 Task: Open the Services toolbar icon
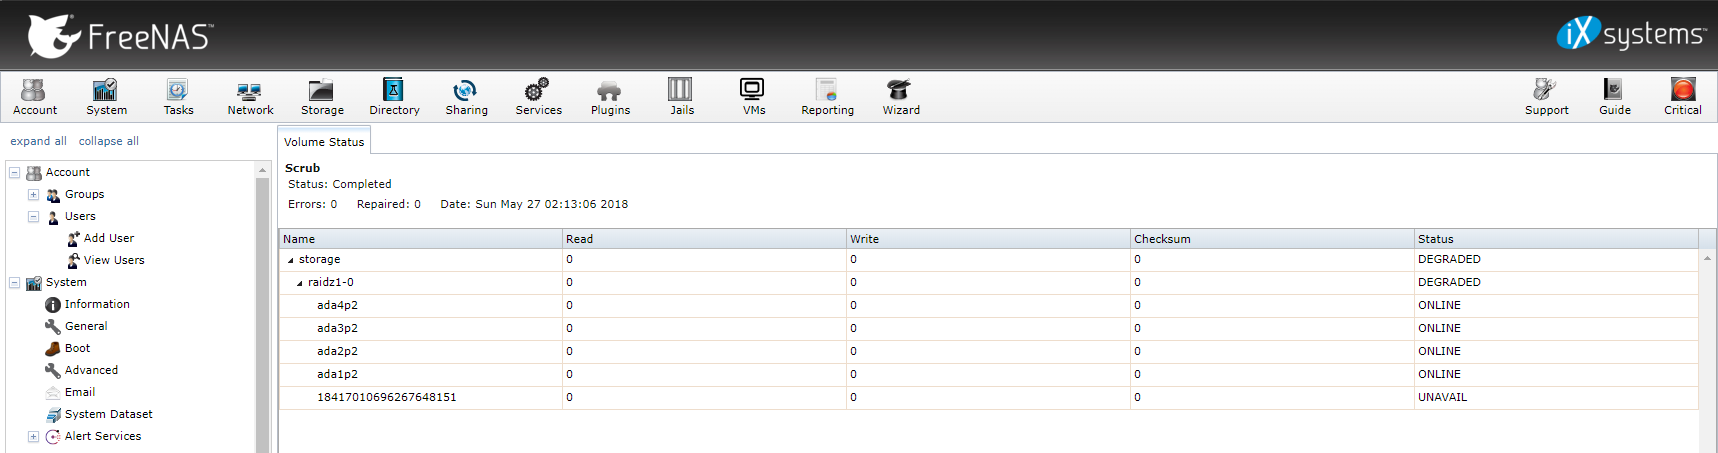coord(538,97)
